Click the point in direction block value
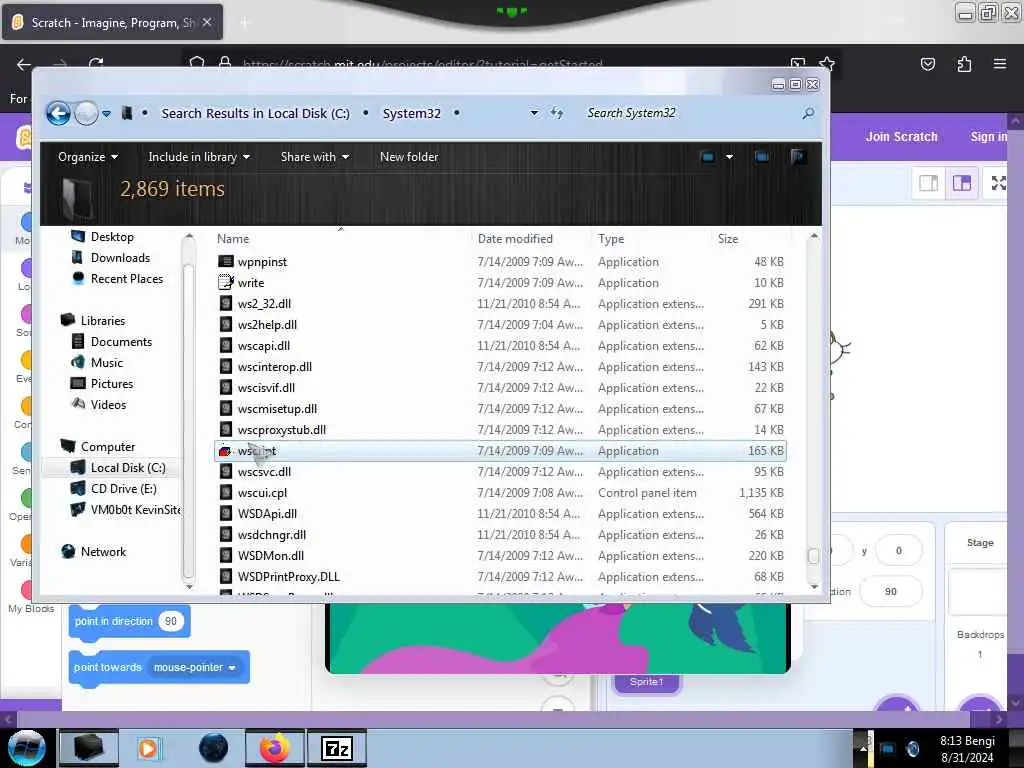 (x=170, y=621)
